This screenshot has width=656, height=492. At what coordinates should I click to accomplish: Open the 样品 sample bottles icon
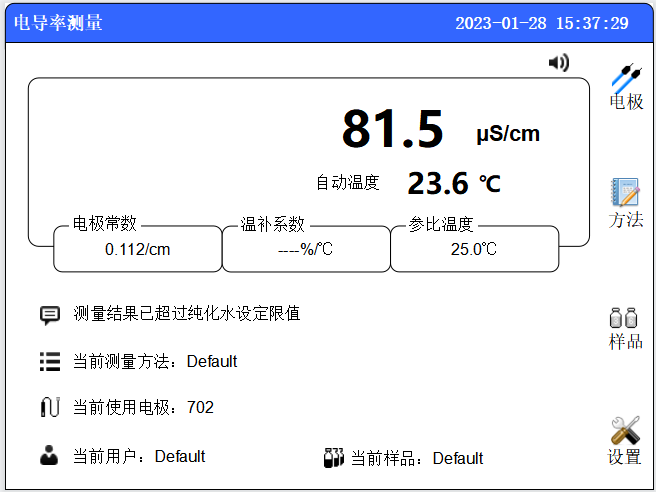625,329
